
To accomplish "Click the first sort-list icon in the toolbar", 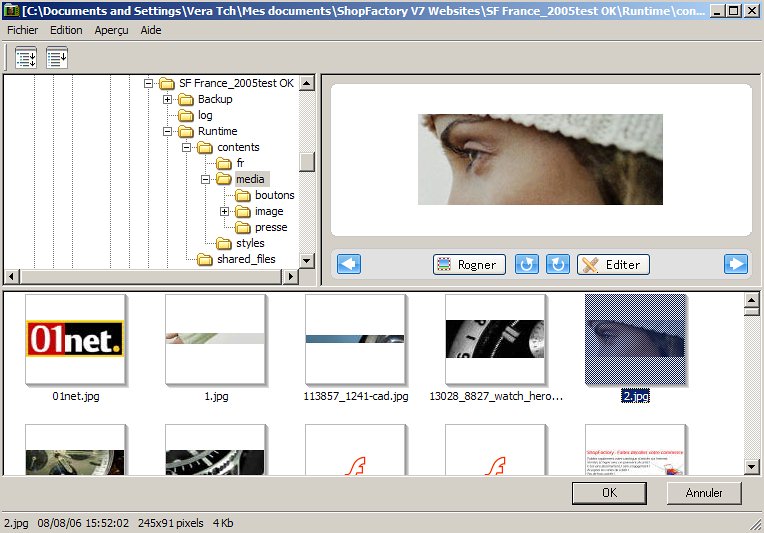I will pyautogui.click(x=26, y=58).
